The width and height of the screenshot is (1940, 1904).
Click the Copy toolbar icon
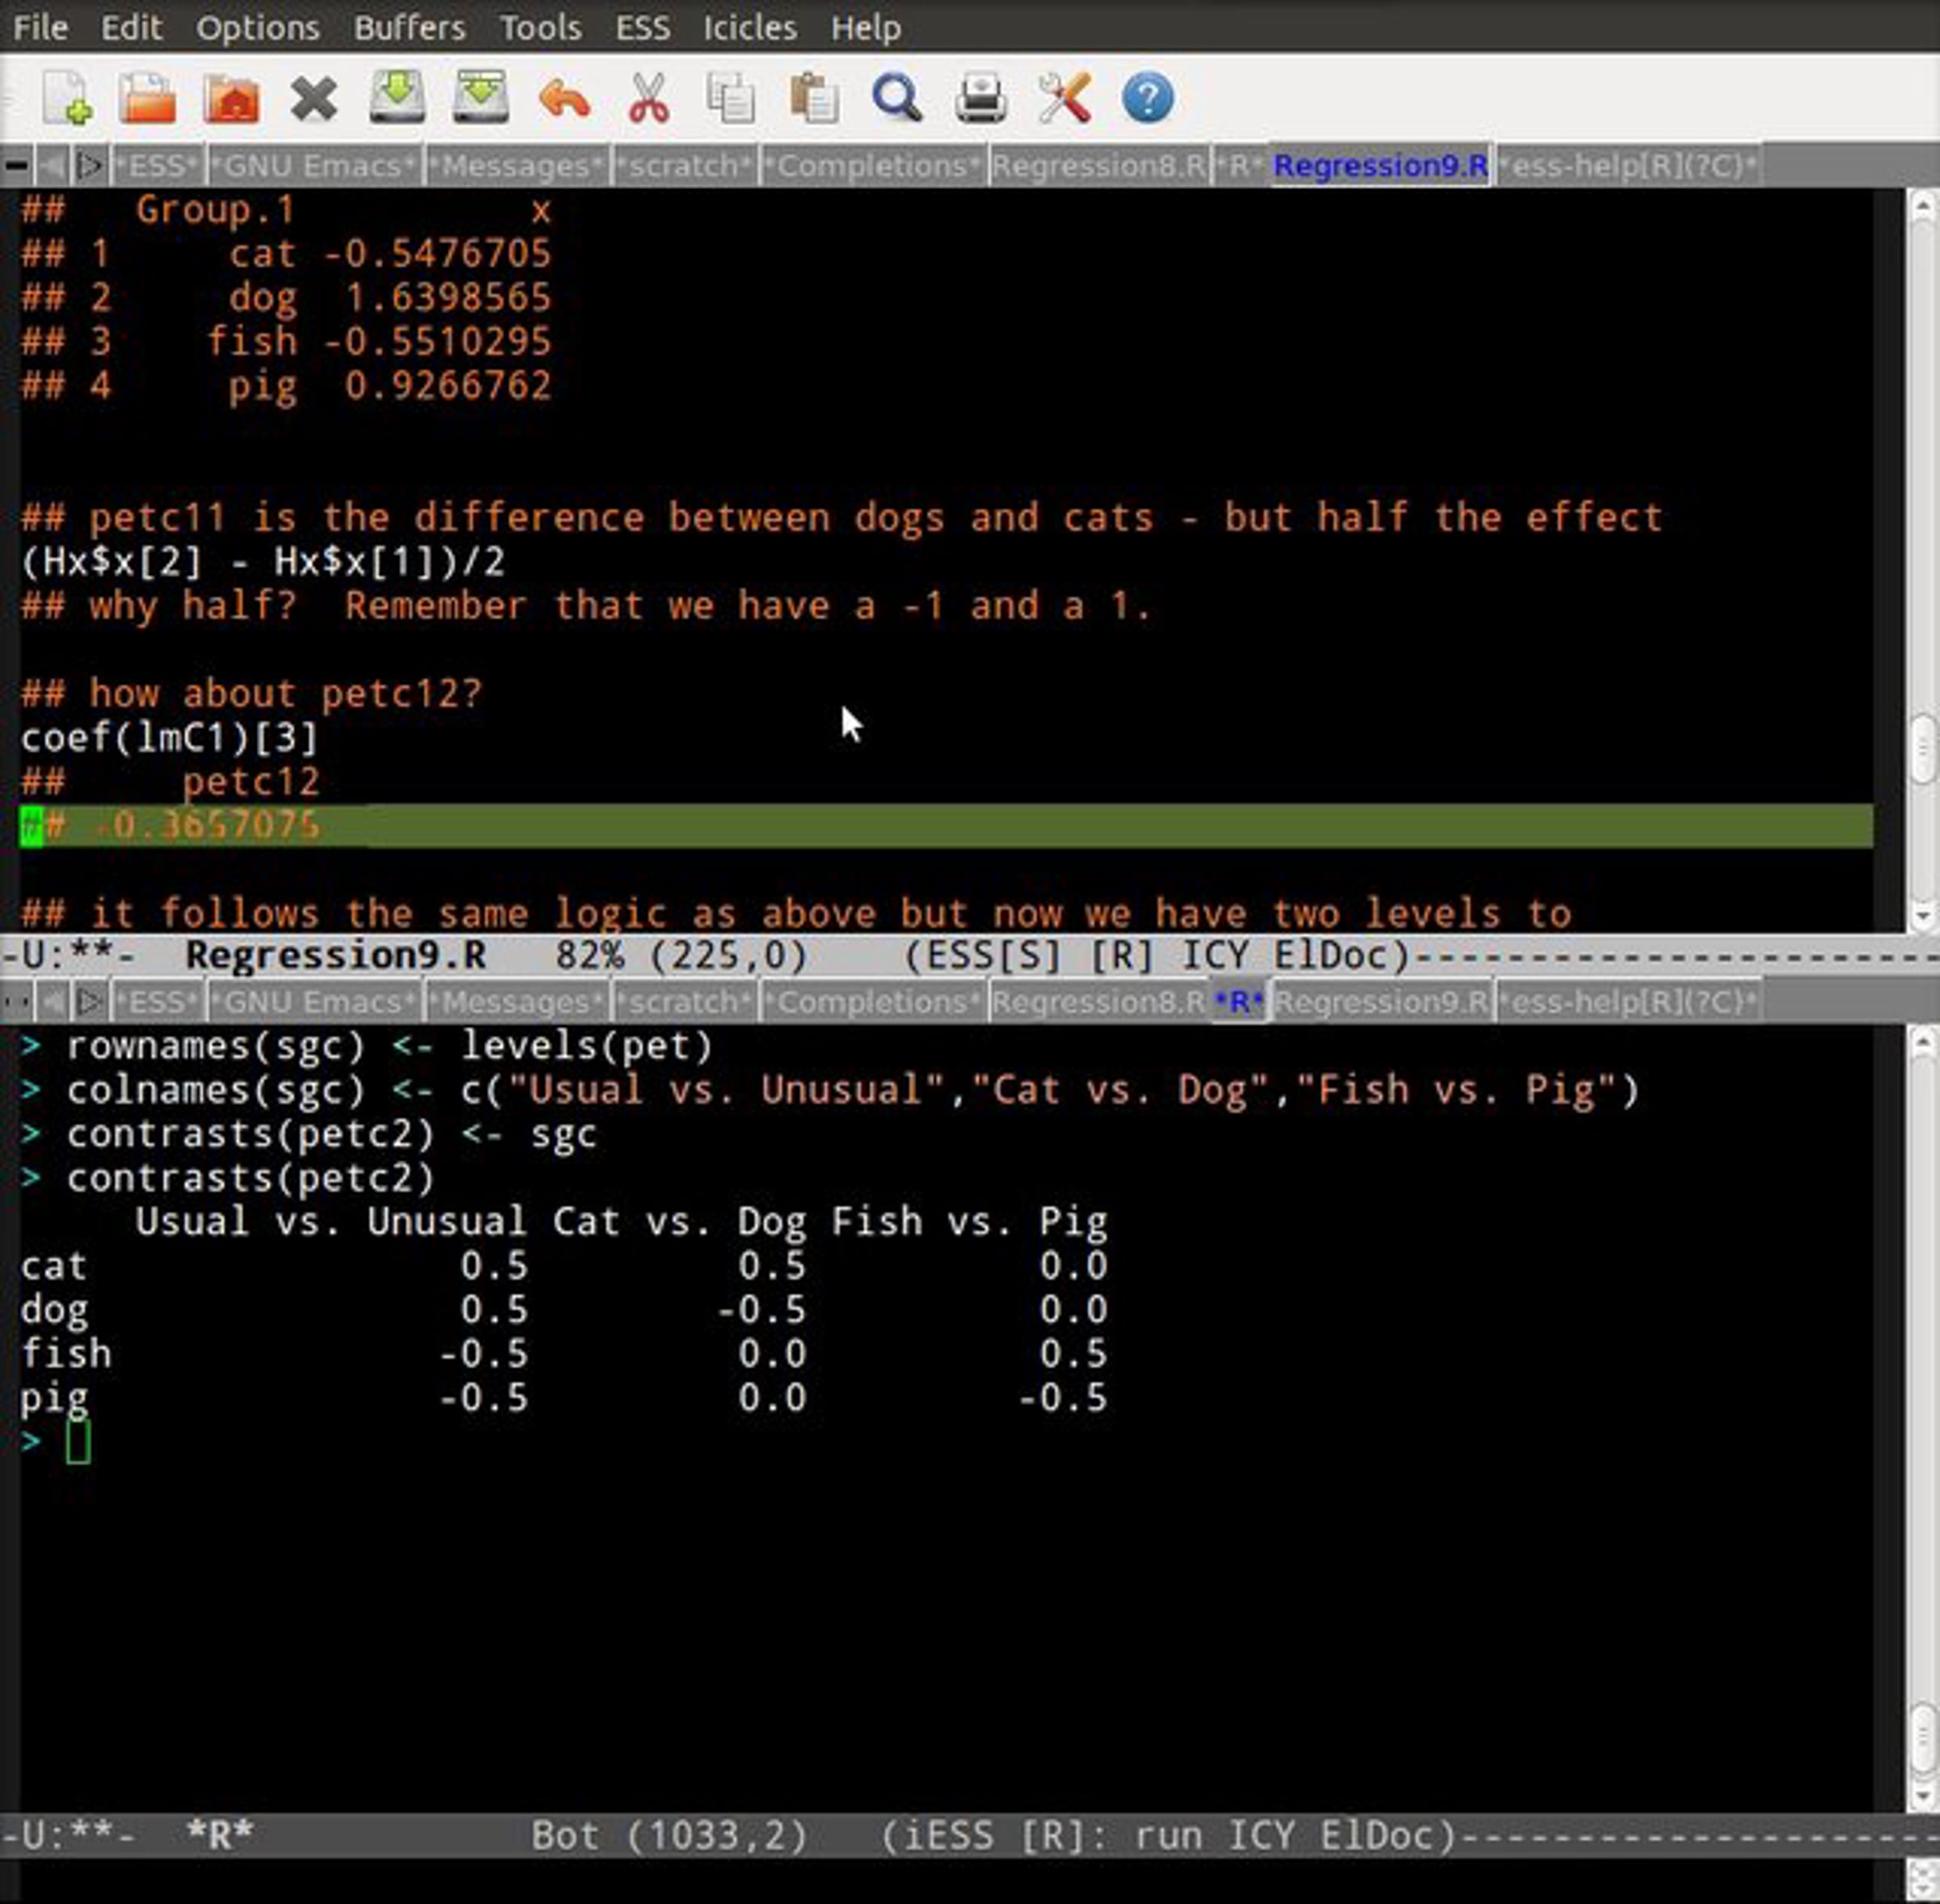tap(731, 98)
